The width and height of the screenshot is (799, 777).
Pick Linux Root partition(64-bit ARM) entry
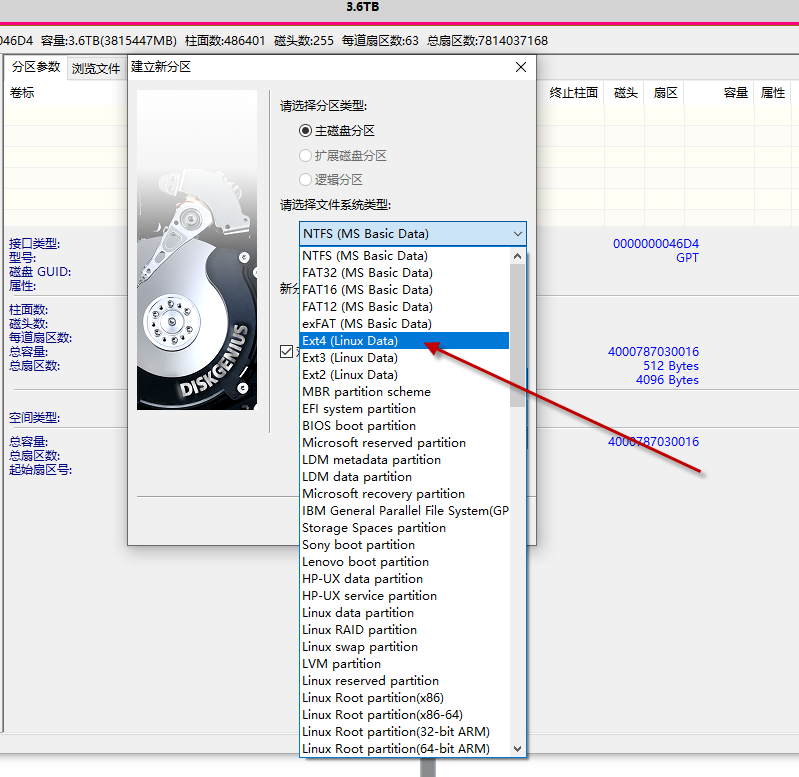(x=405, y=748)
